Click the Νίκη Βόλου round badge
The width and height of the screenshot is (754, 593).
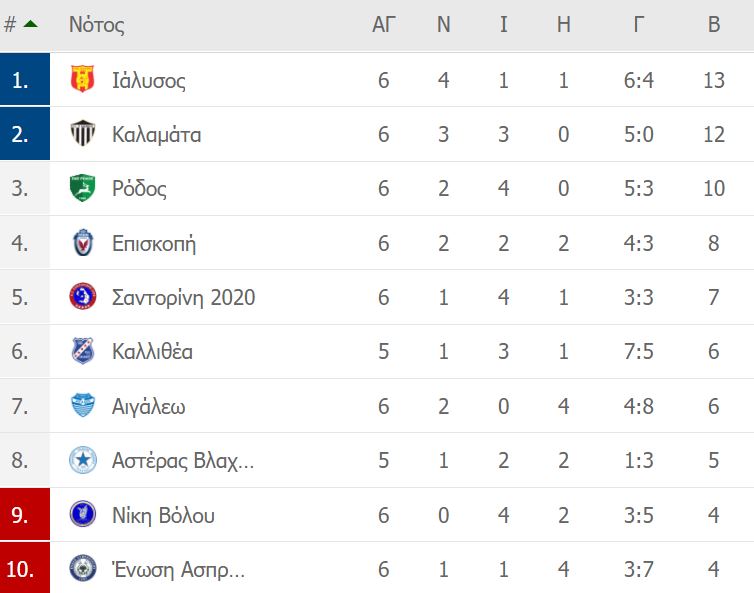point(83,514)
